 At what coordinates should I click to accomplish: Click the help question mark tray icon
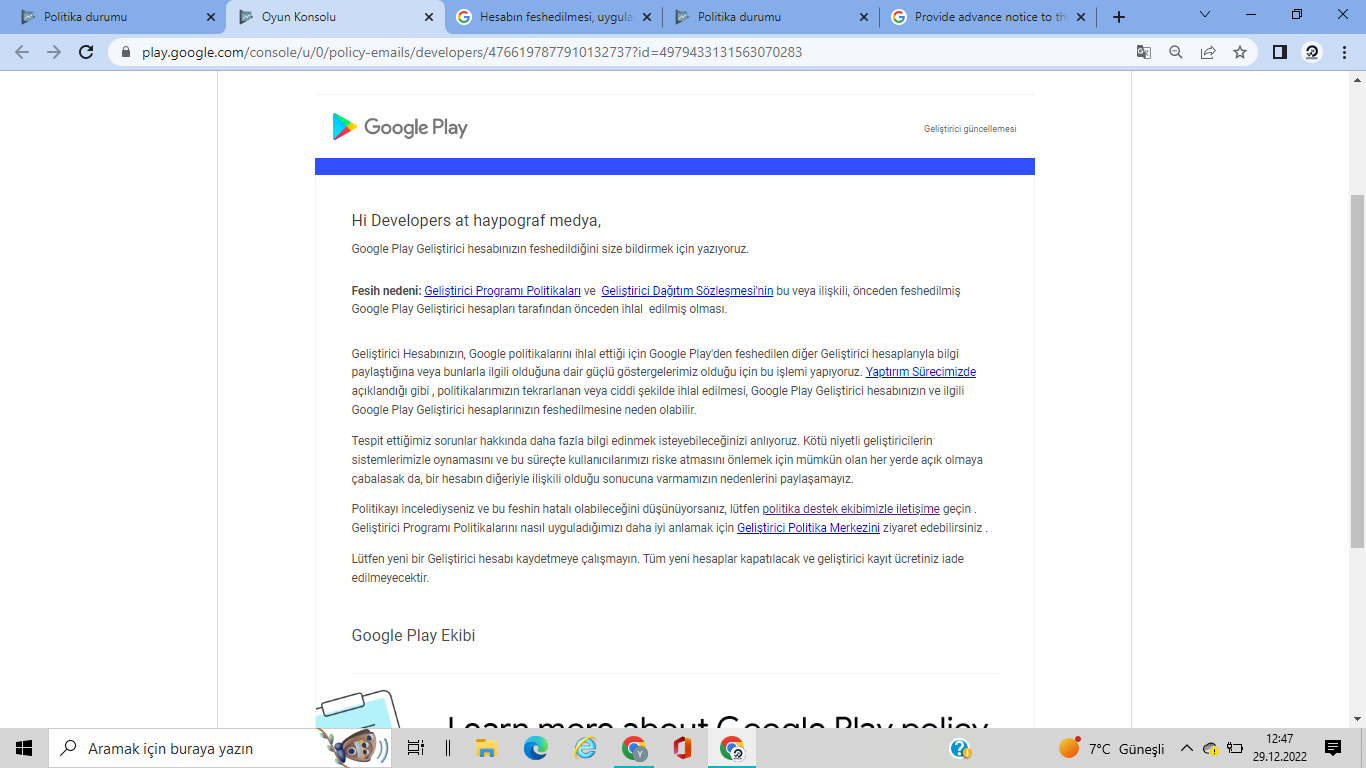[x=960, y=748]
